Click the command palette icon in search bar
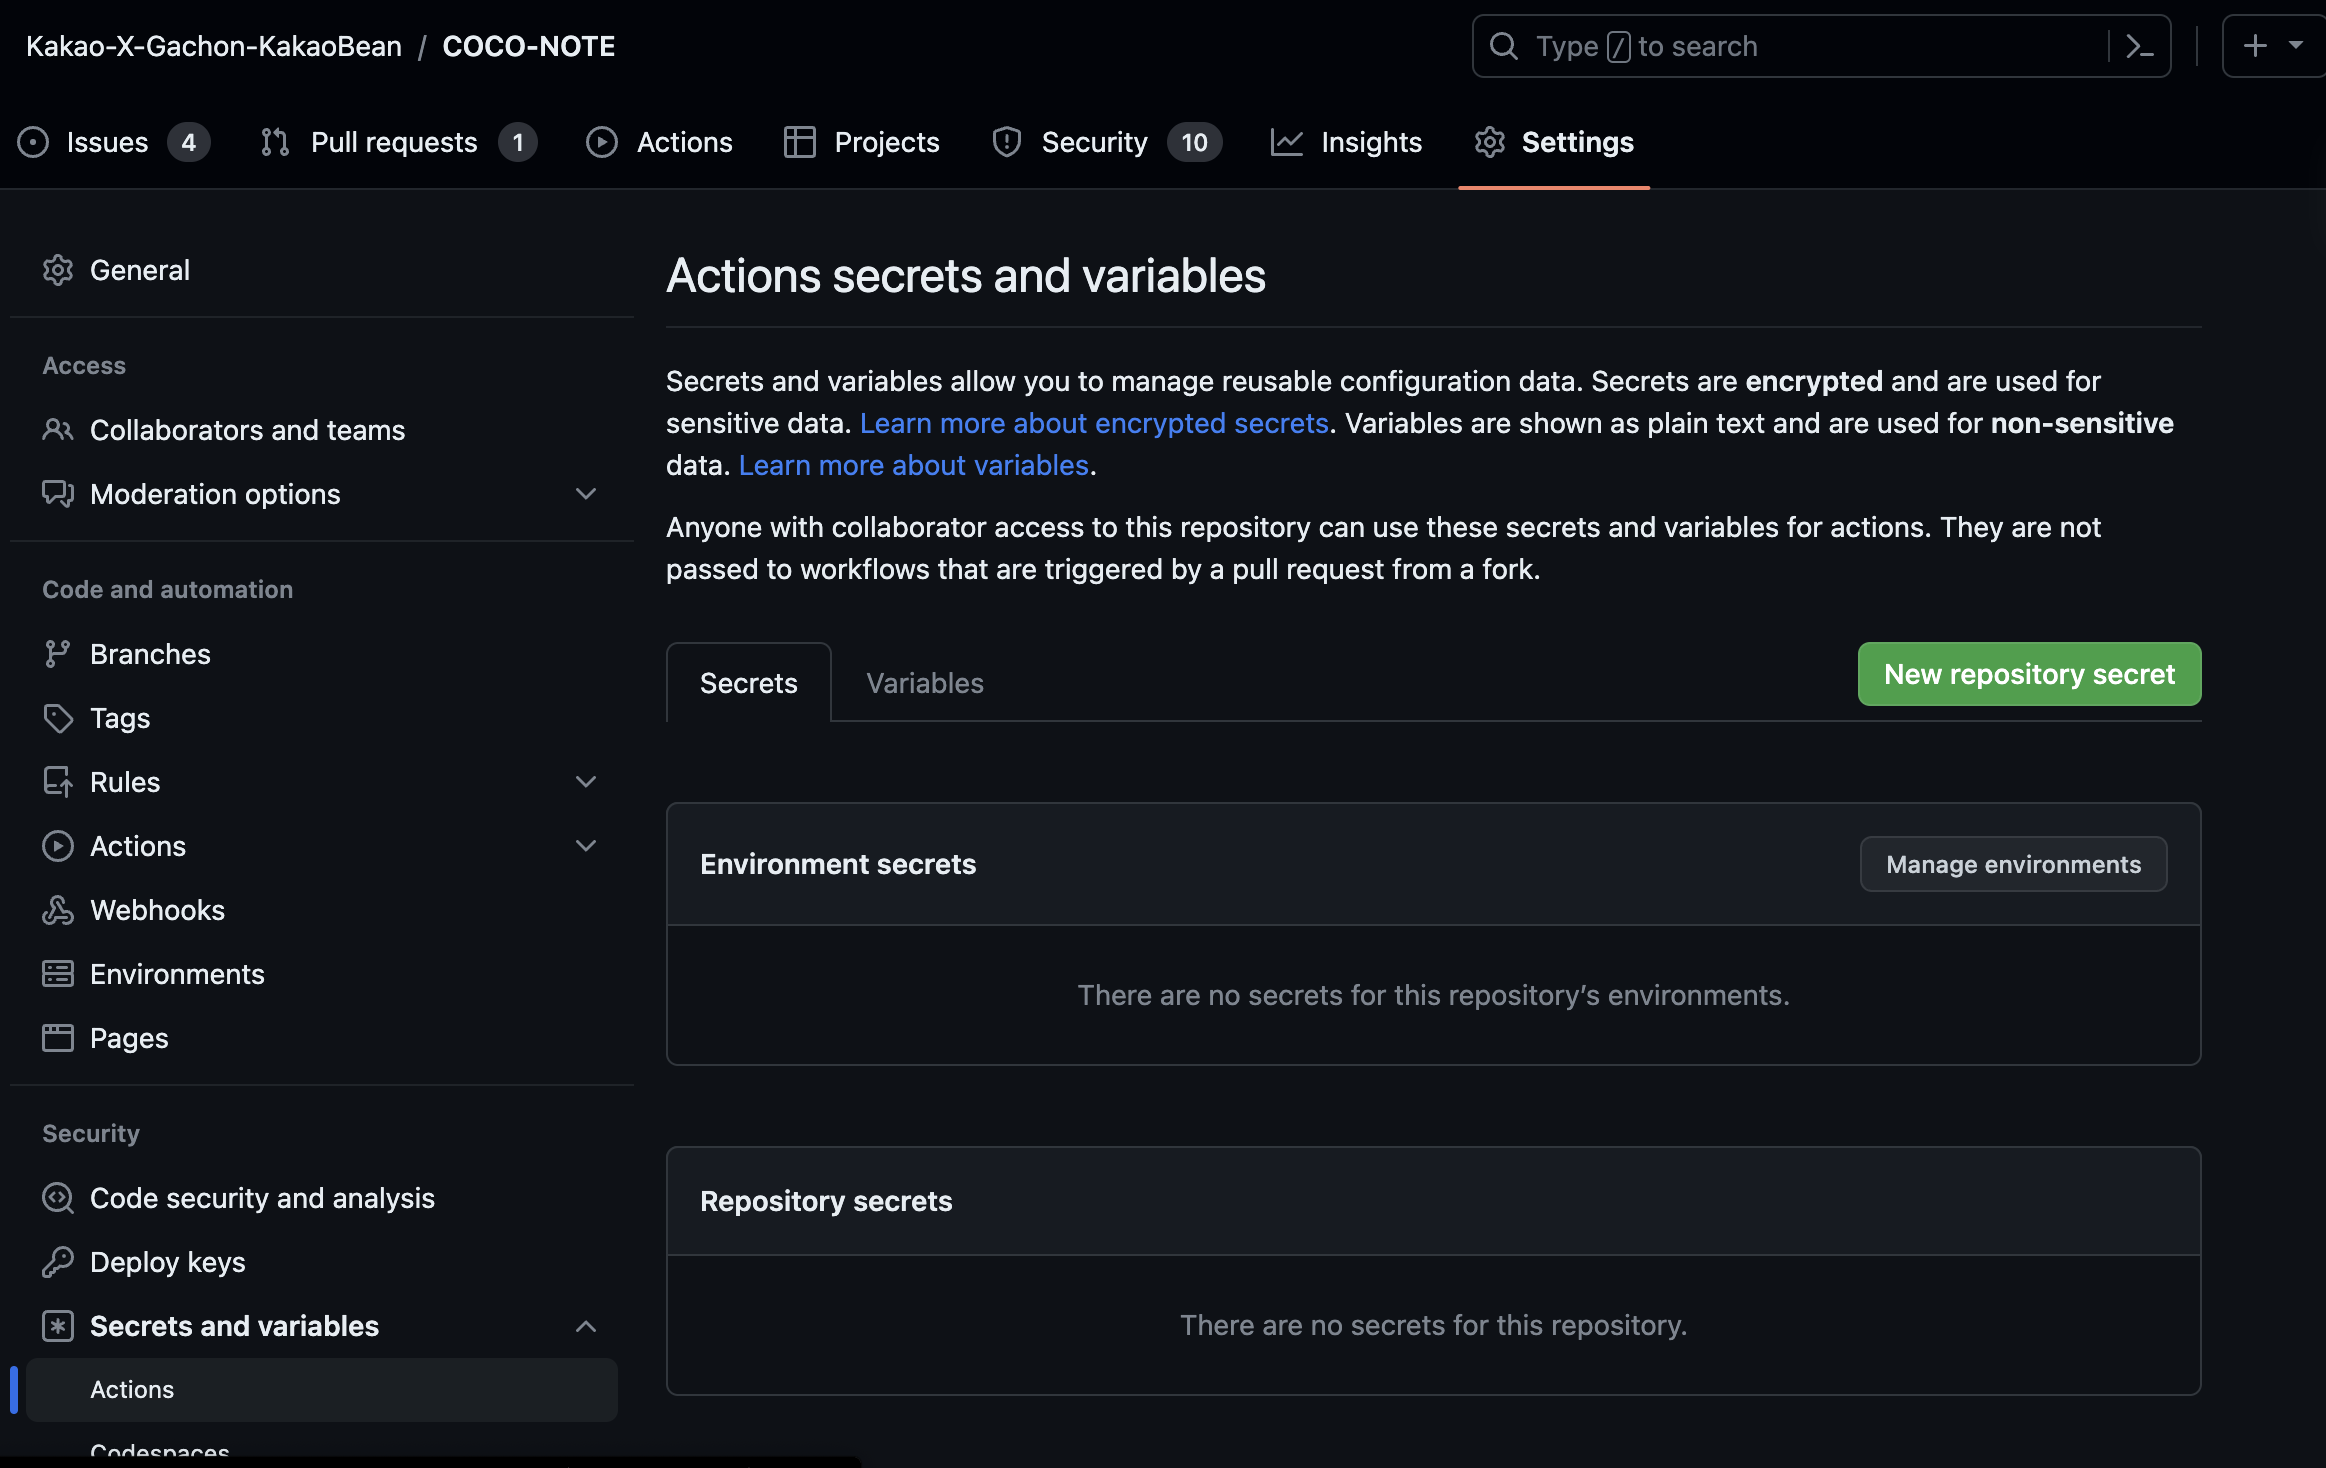The height and width of the screenshot is (1468, 2326). coord(2139,46)
